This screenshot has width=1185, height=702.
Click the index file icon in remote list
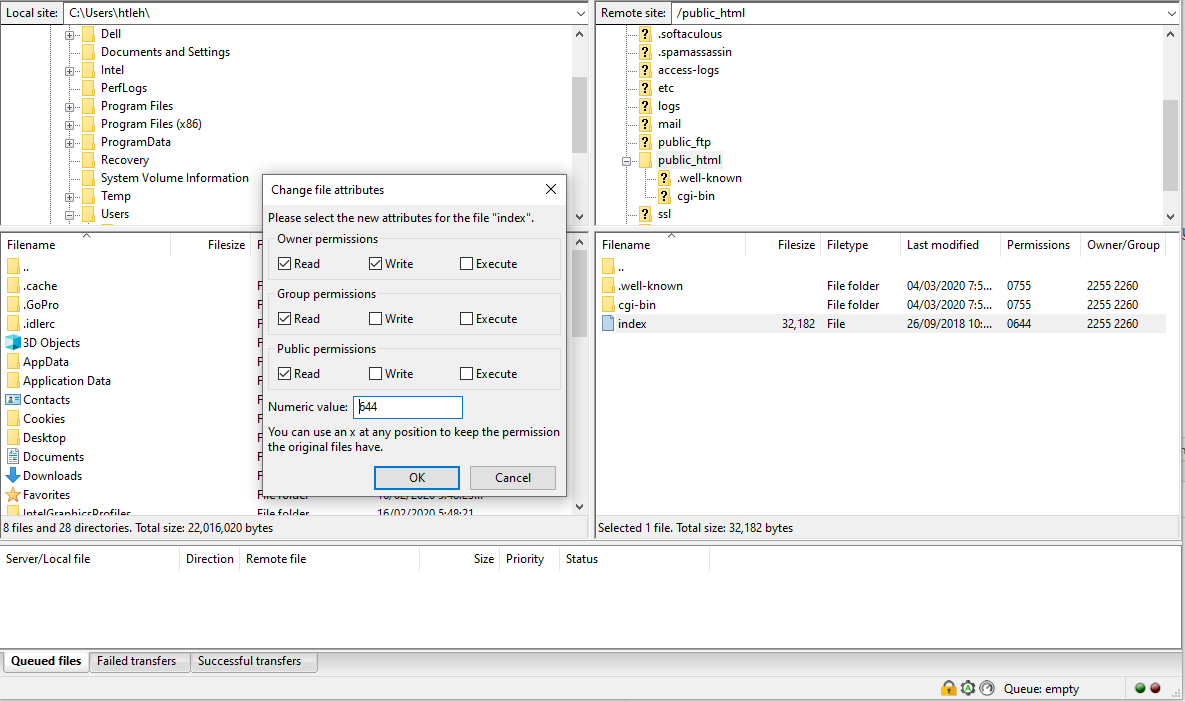(609, 324)
